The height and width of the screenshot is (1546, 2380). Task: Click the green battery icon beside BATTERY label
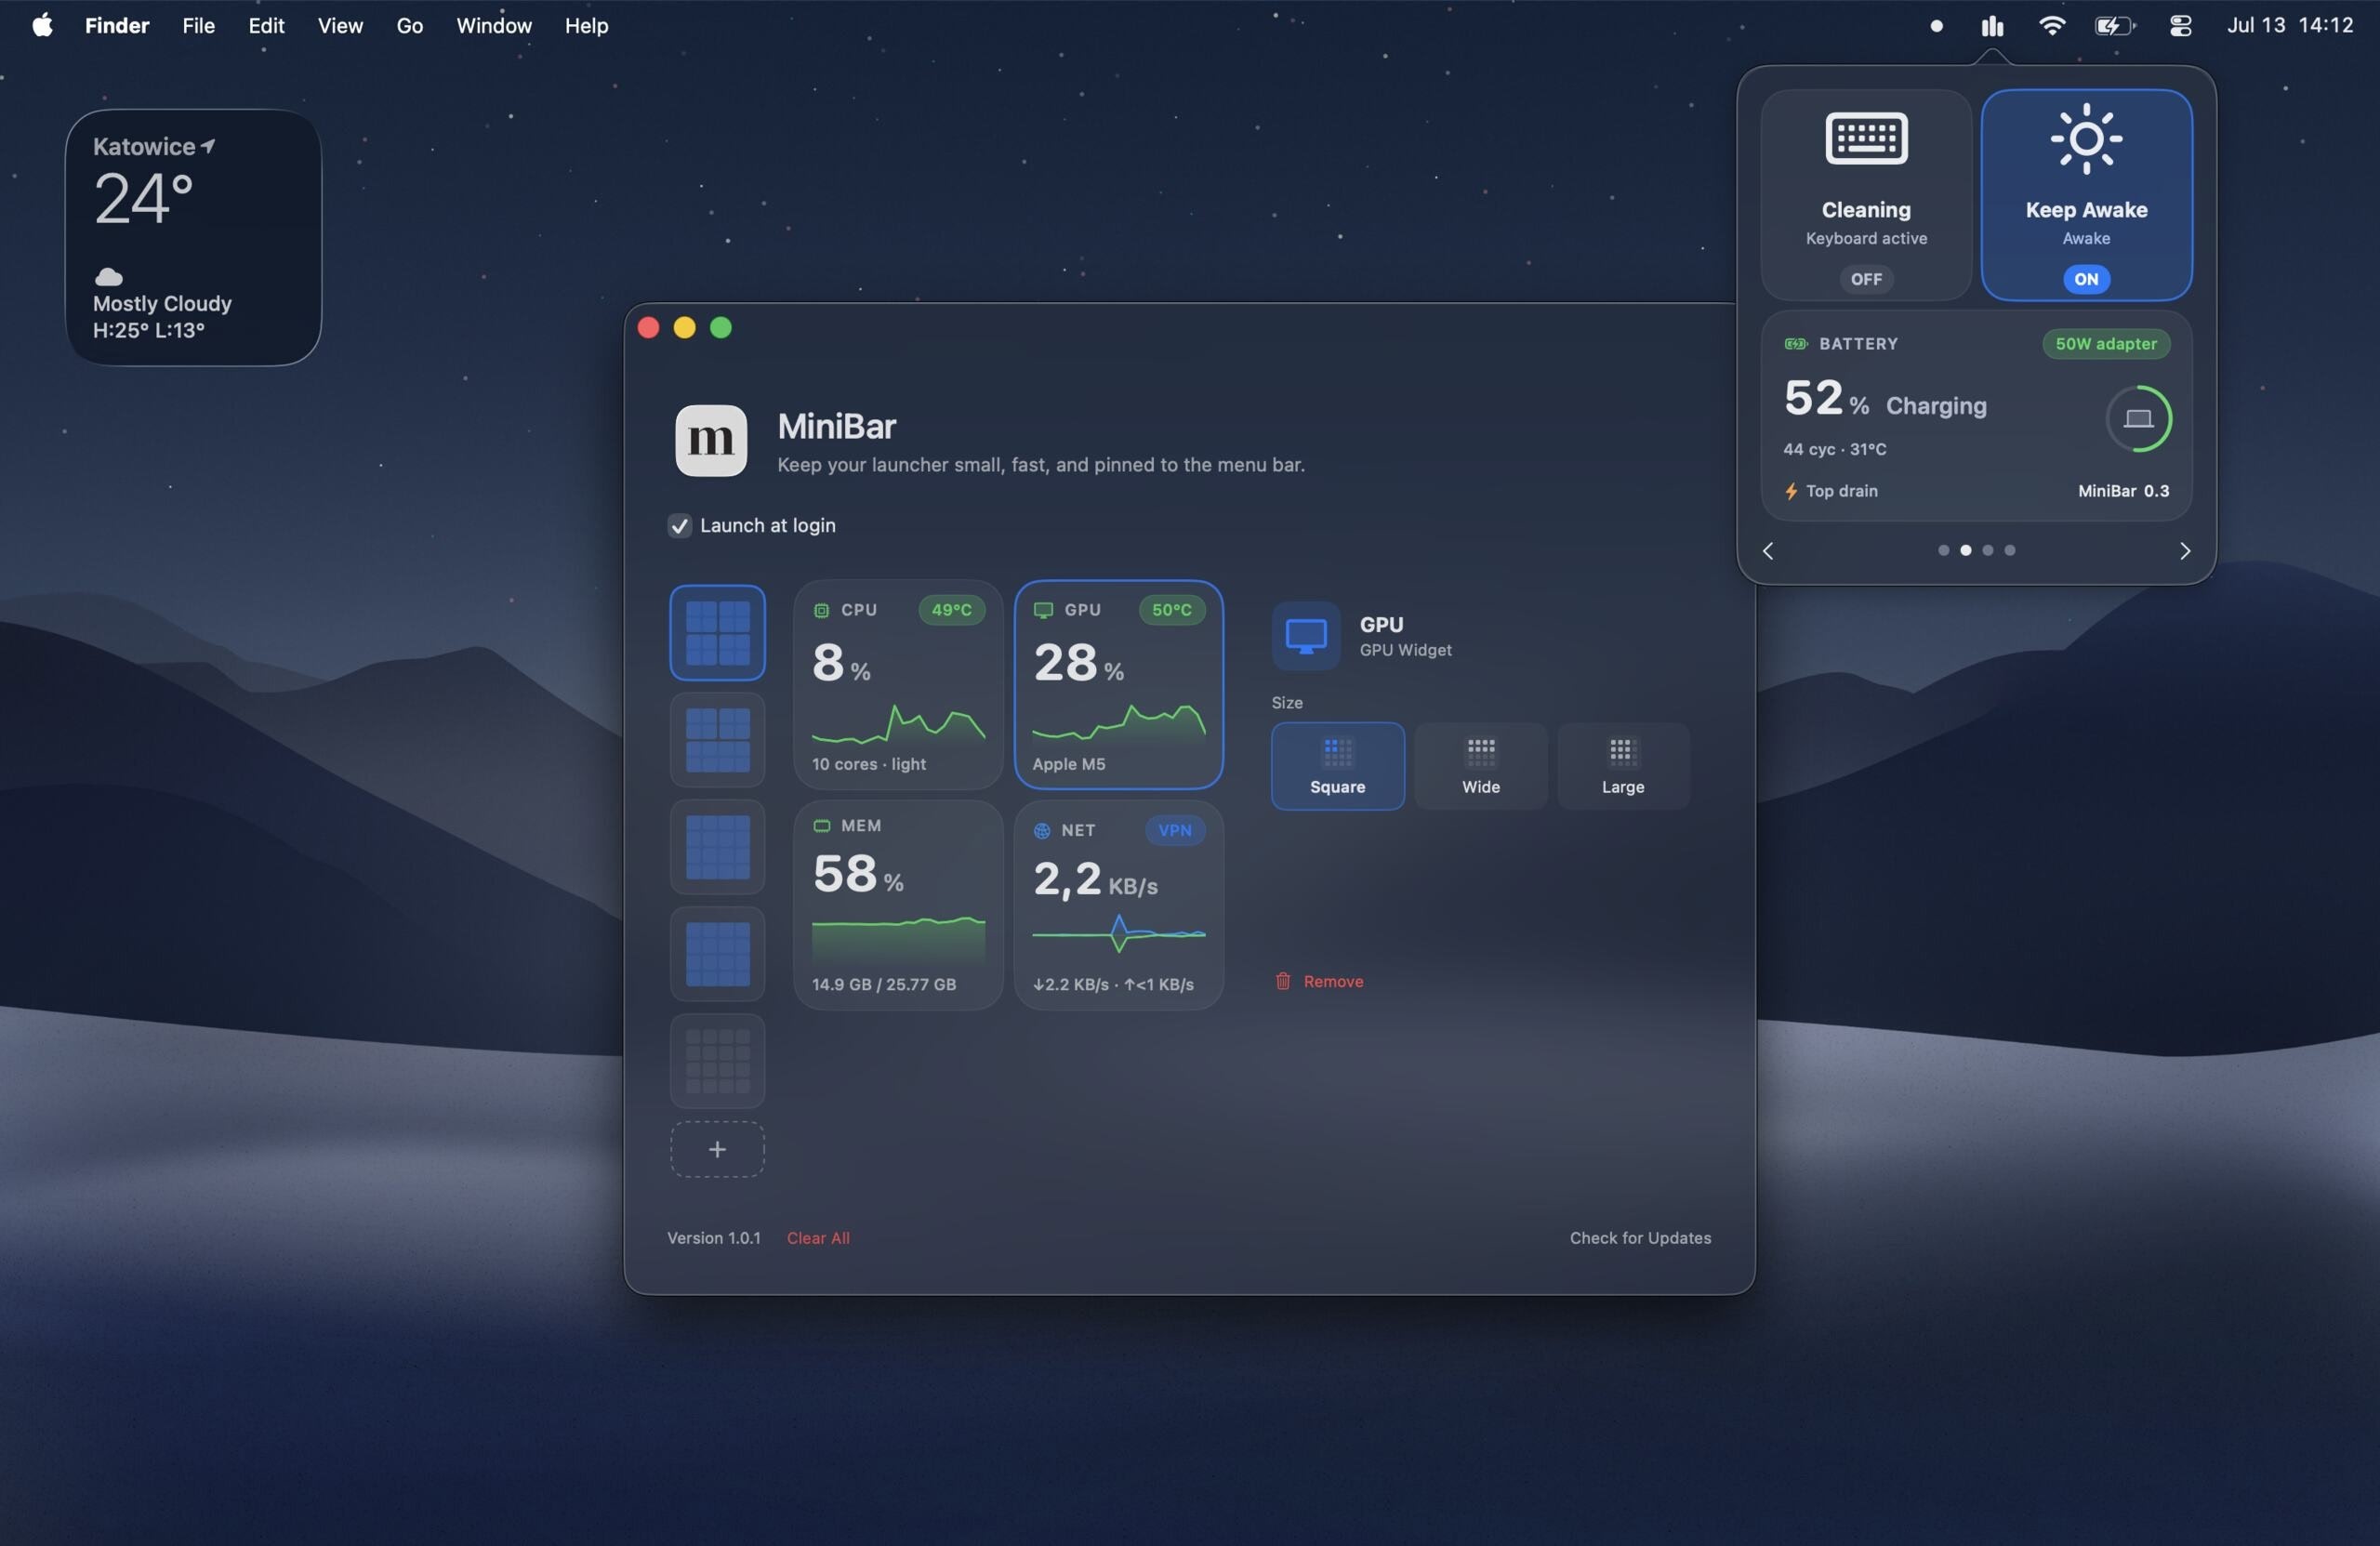pos(1796,344)
